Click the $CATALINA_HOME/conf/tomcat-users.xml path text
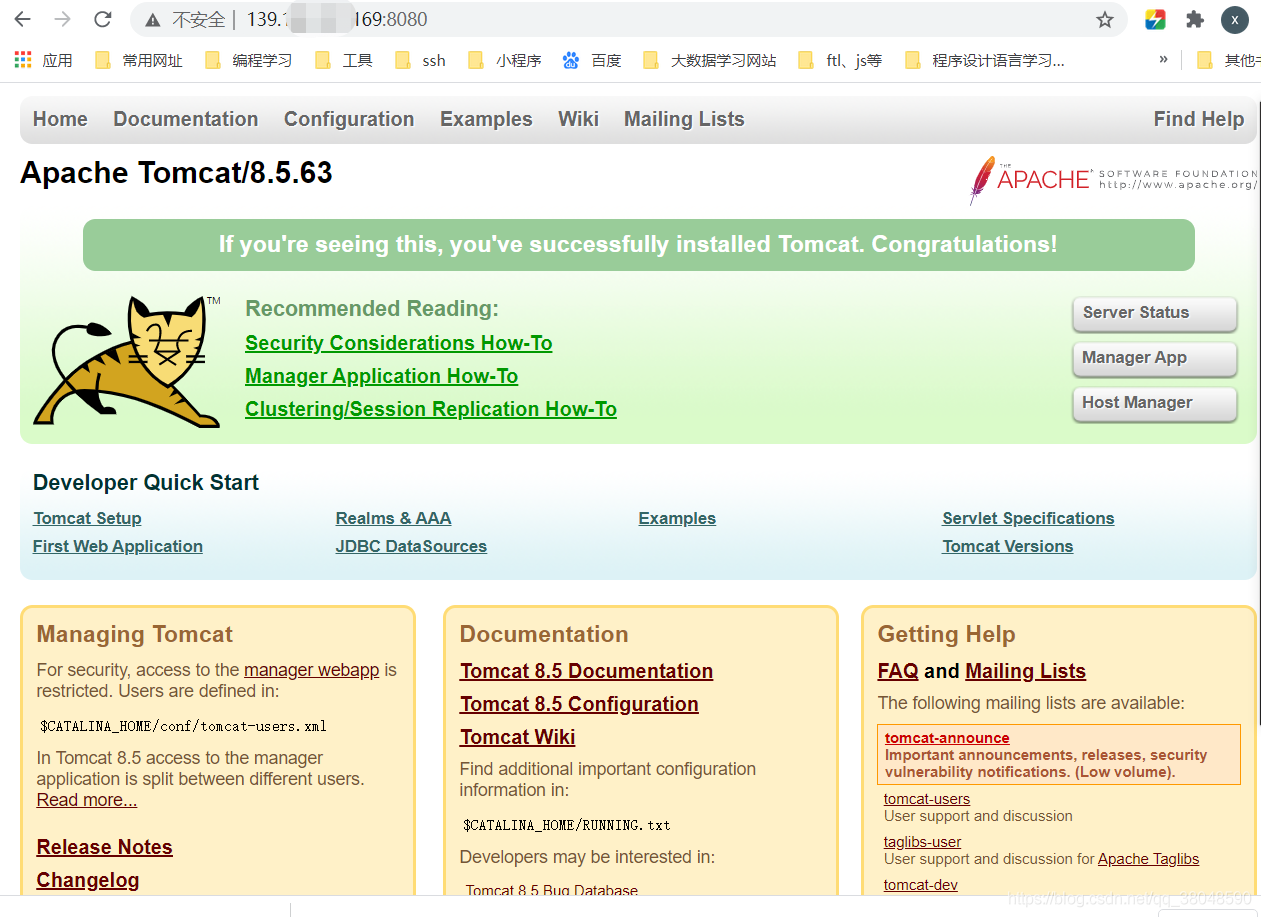The width and height of the screenshot is (1261, 917). (183, 726)
